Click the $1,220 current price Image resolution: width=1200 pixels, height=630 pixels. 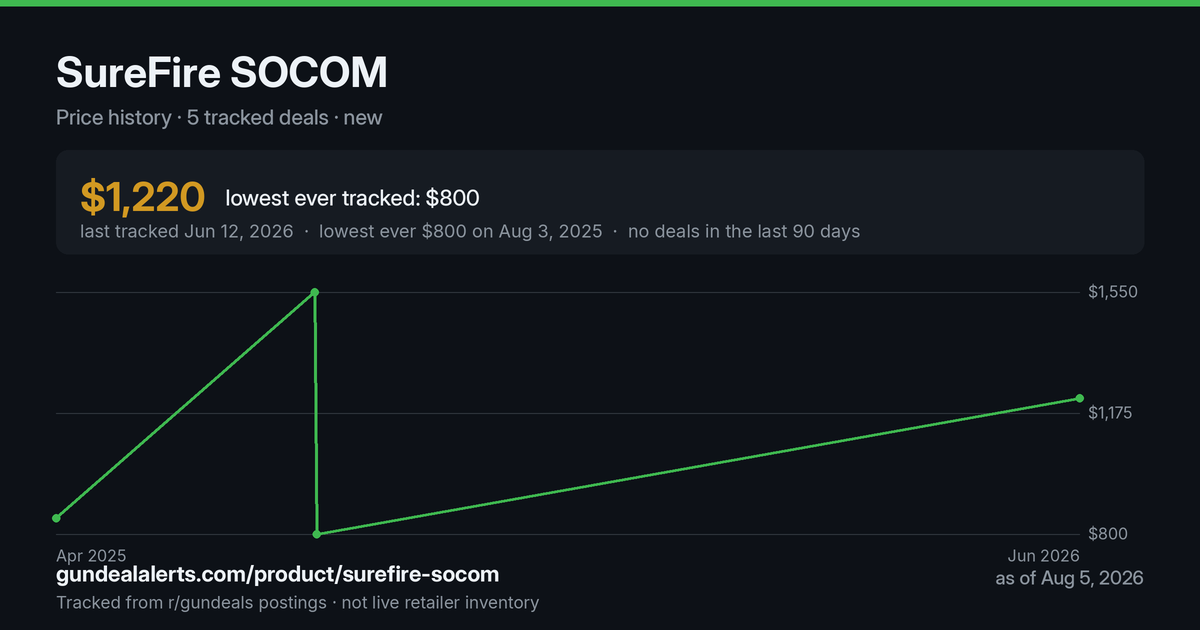click(x=143, y=198)
